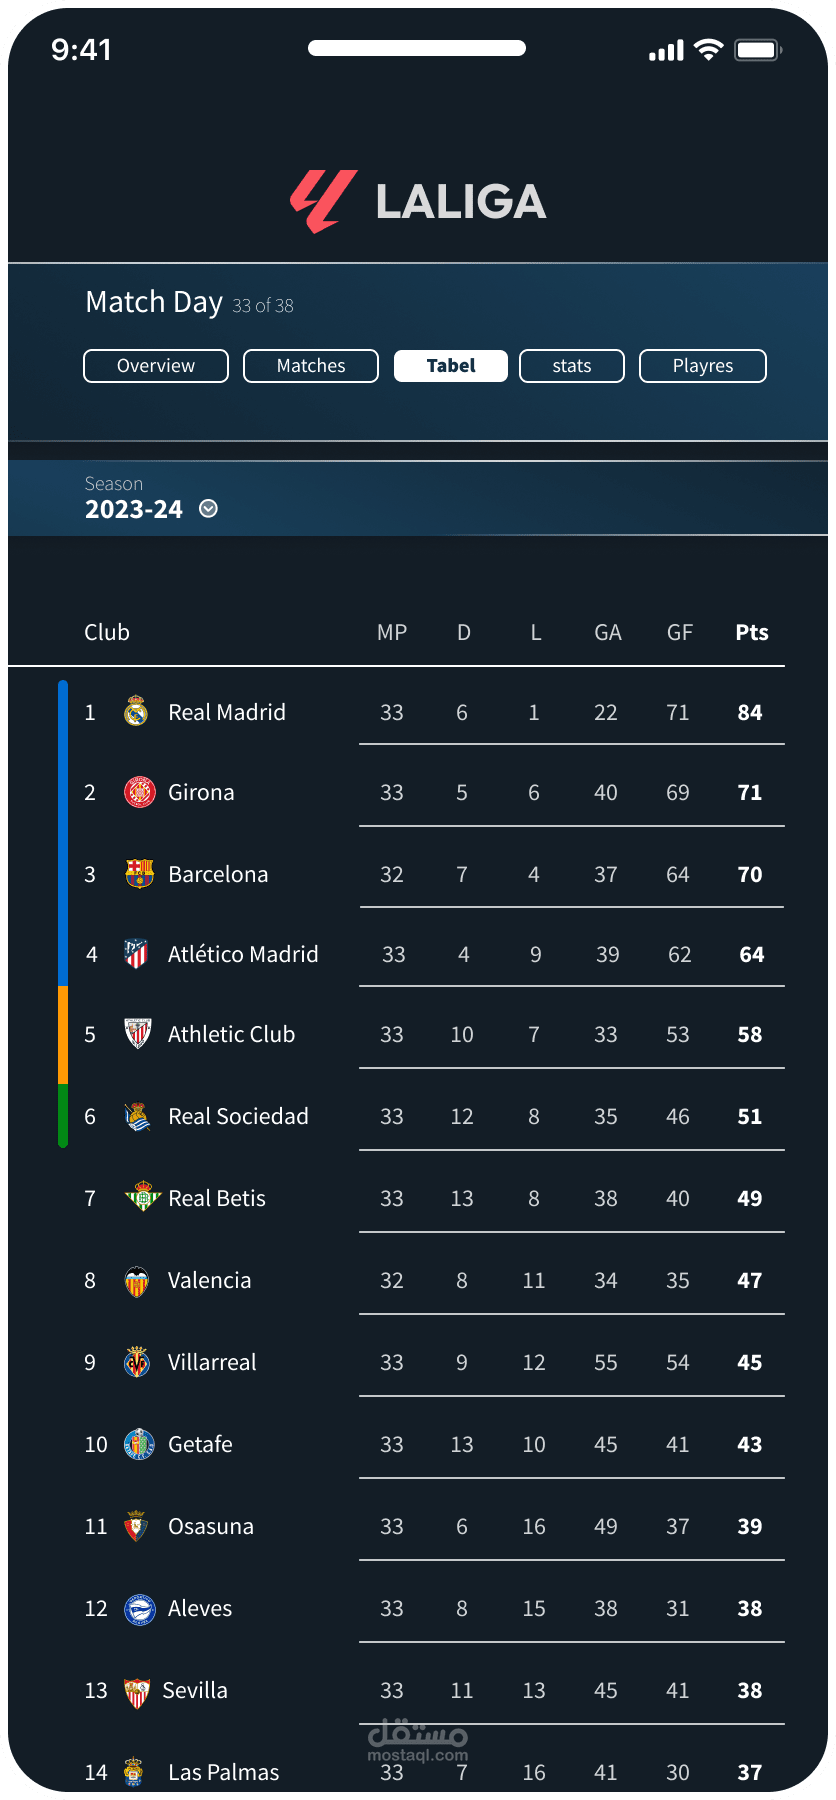The width and height of the screenshot is (836, 1800).
Task: Switch to the Overview tab
Action: coord(156,366)
